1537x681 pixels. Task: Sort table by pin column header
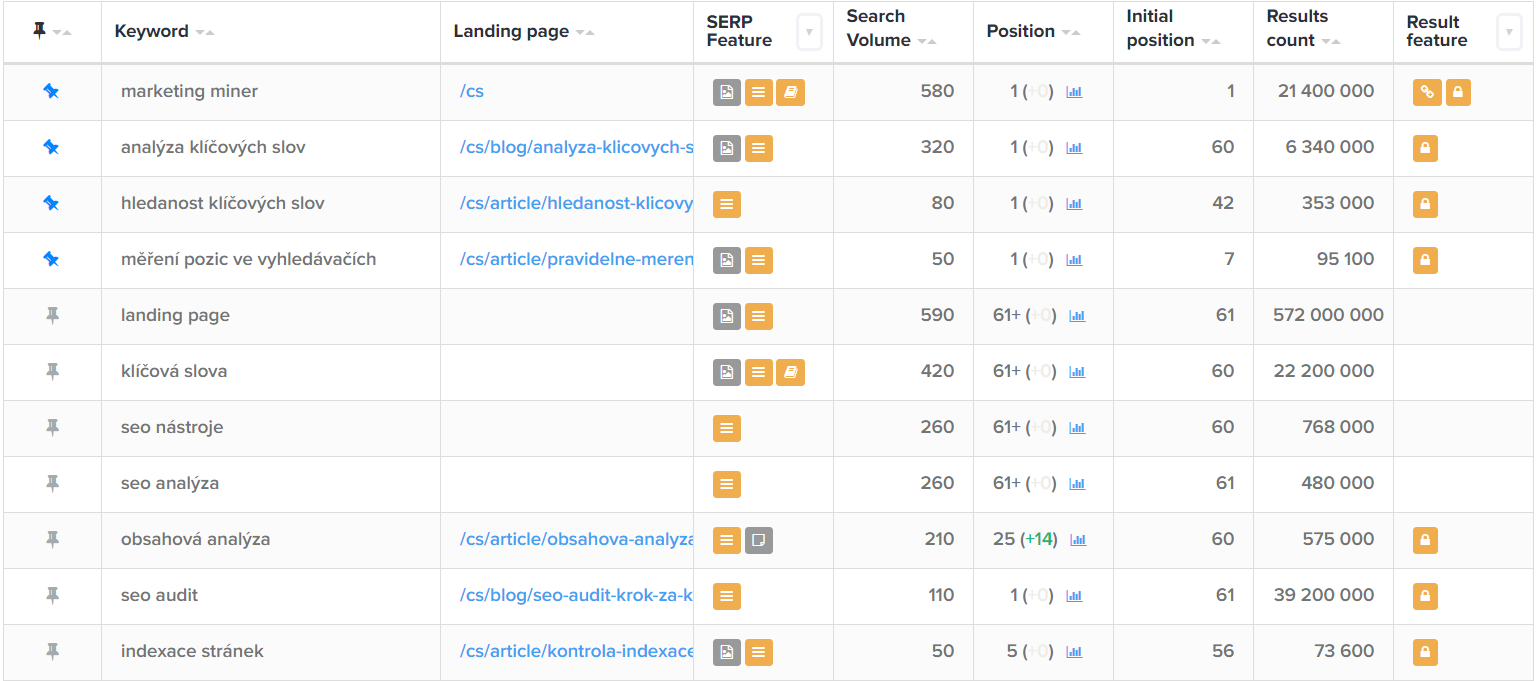(50, 32)
